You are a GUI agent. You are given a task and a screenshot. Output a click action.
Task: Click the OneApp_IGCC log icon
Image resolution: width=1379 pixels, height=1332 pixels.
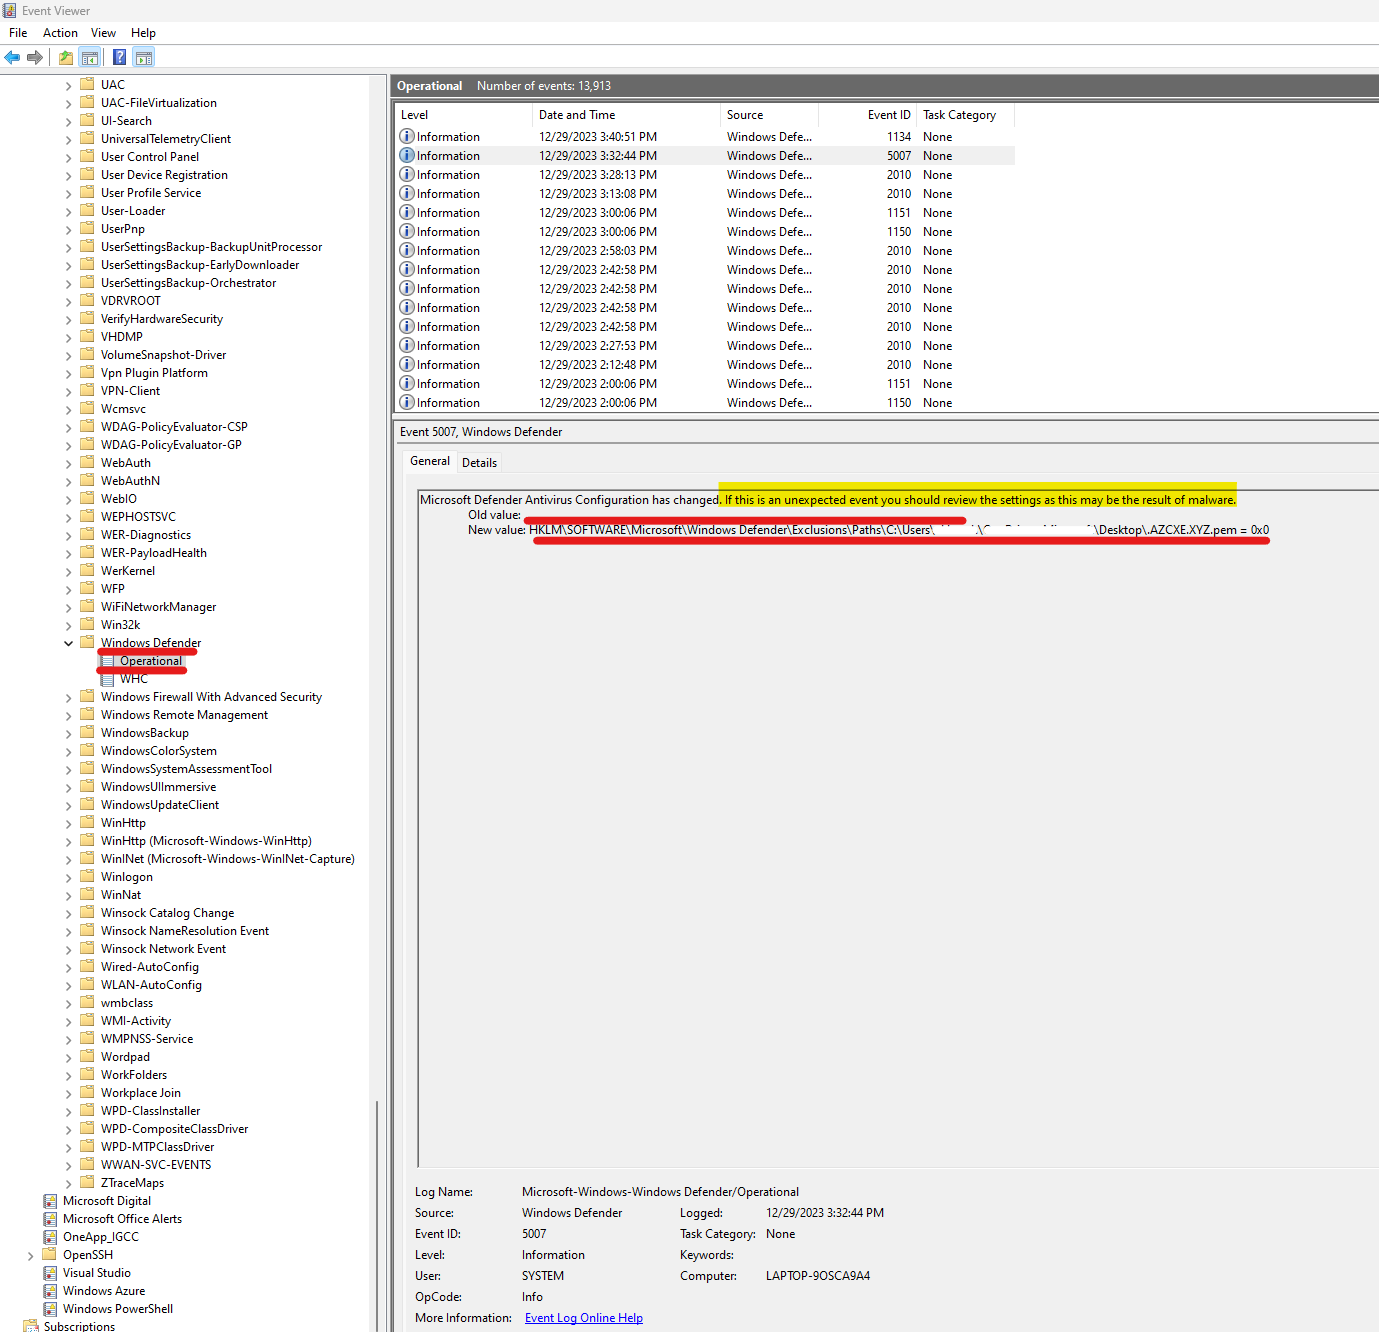click(50, 1237)
